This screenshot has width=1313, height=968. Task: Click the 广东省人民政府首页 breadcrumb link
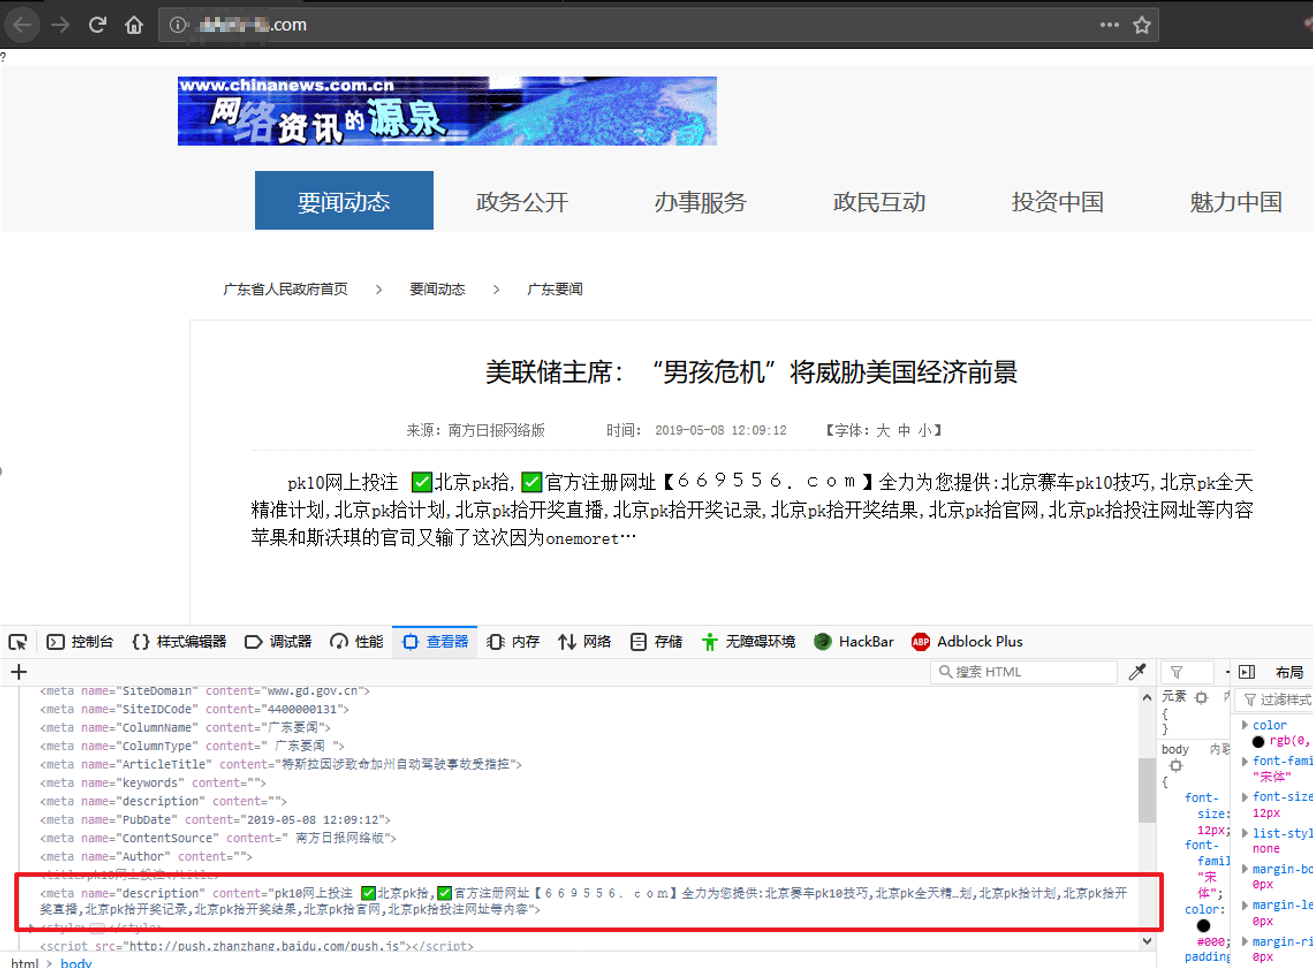tap(285, 289)
